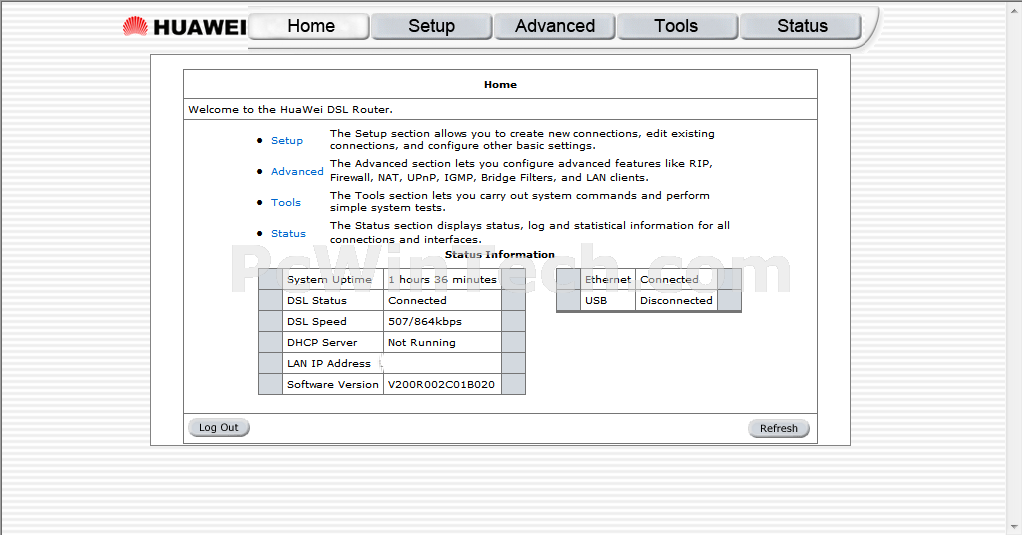Follow the Advanced link in list

297,171
